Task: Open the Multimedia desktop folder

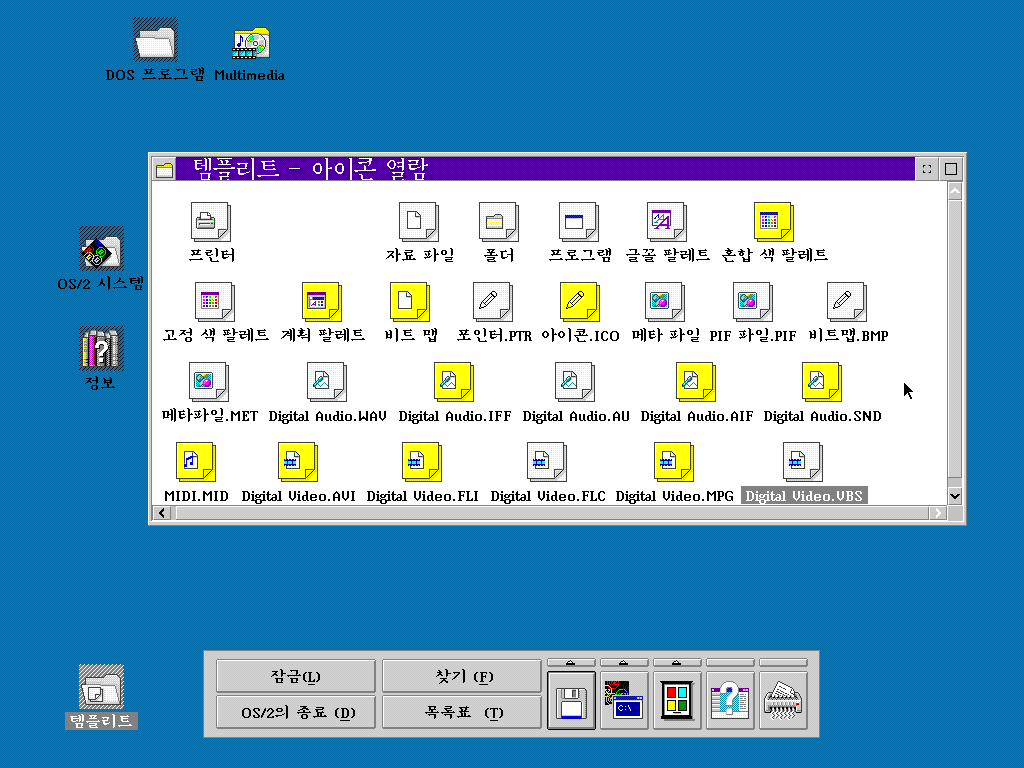Action: [x=251, y=43]
